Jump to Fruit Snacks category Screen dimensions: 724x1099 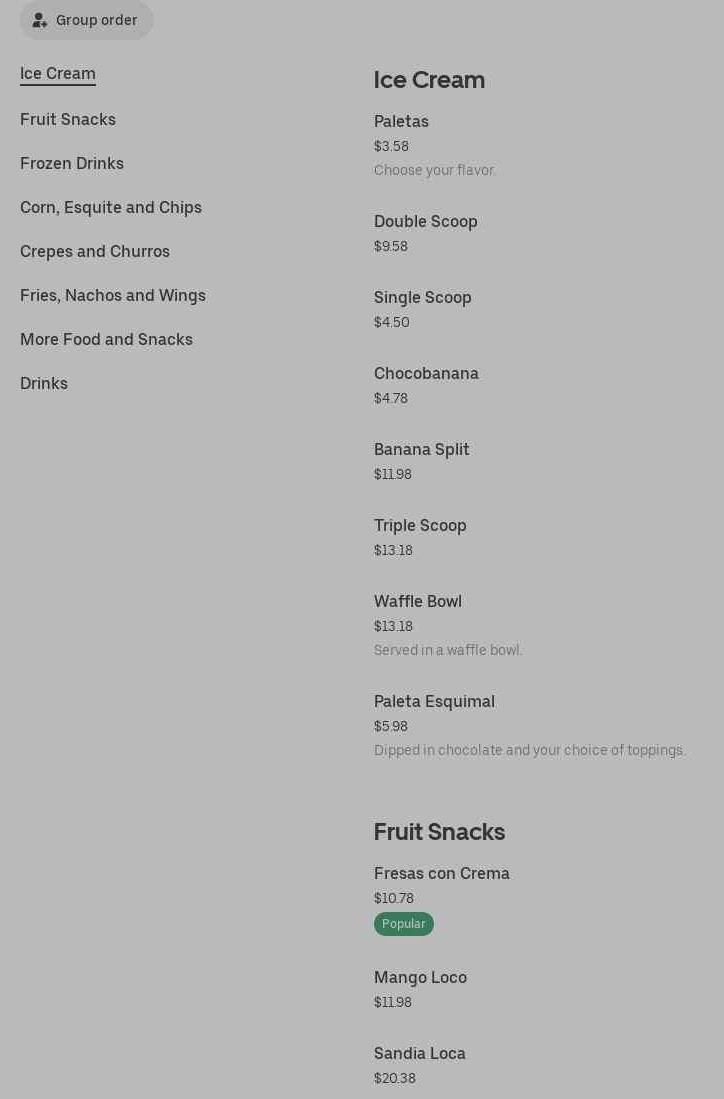68,119
